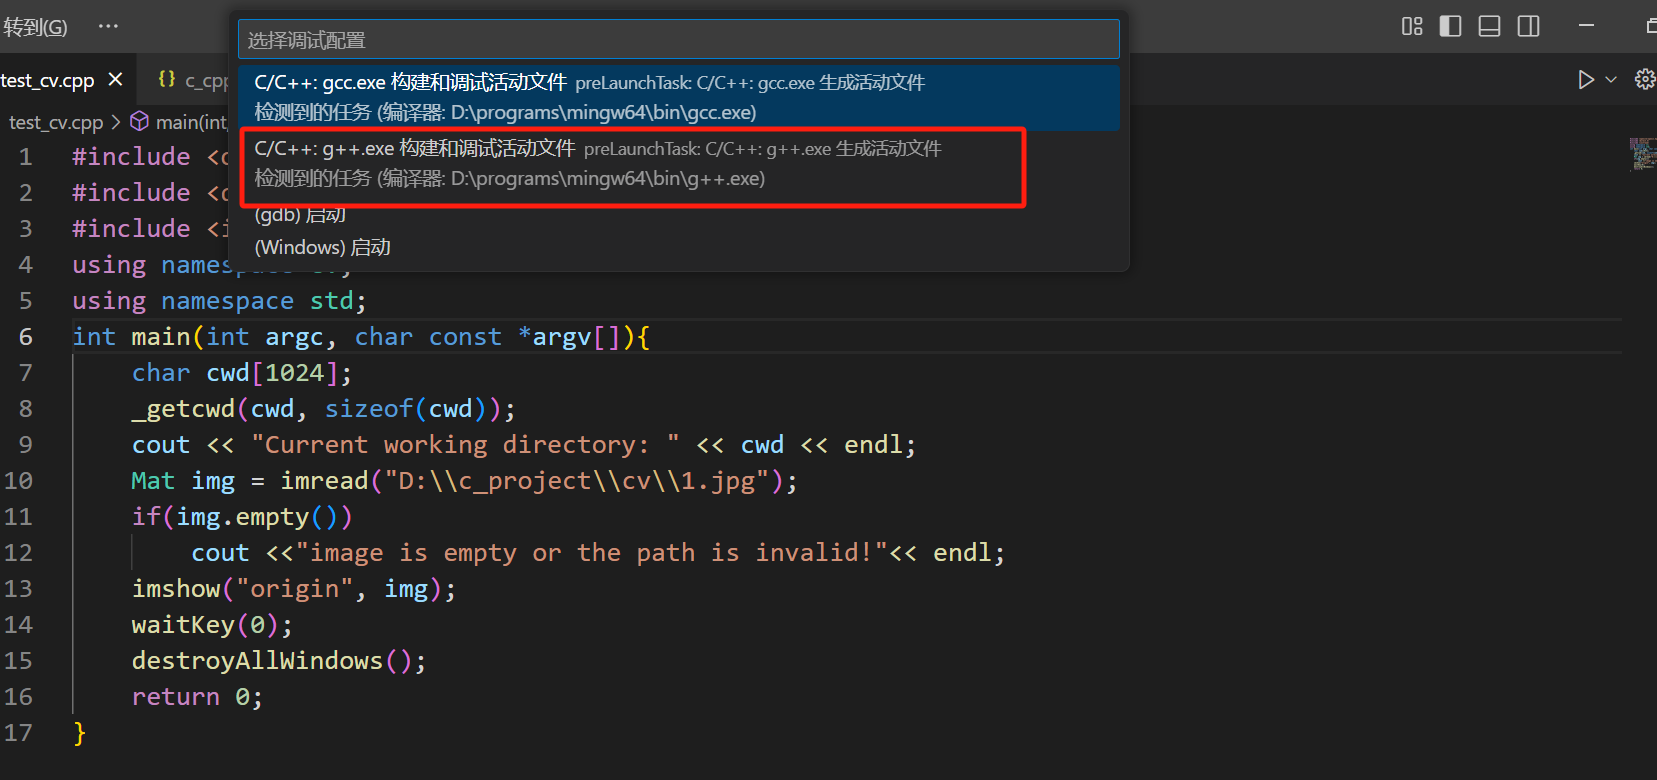Click the closing brace on line 17
This screenshot has height=780, width=1657.
(80, 733)
